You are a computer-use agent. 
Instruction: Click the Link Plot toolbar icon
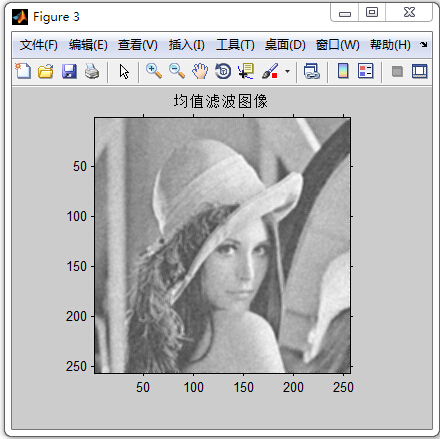pyautogui.click(x=312, y=71)
